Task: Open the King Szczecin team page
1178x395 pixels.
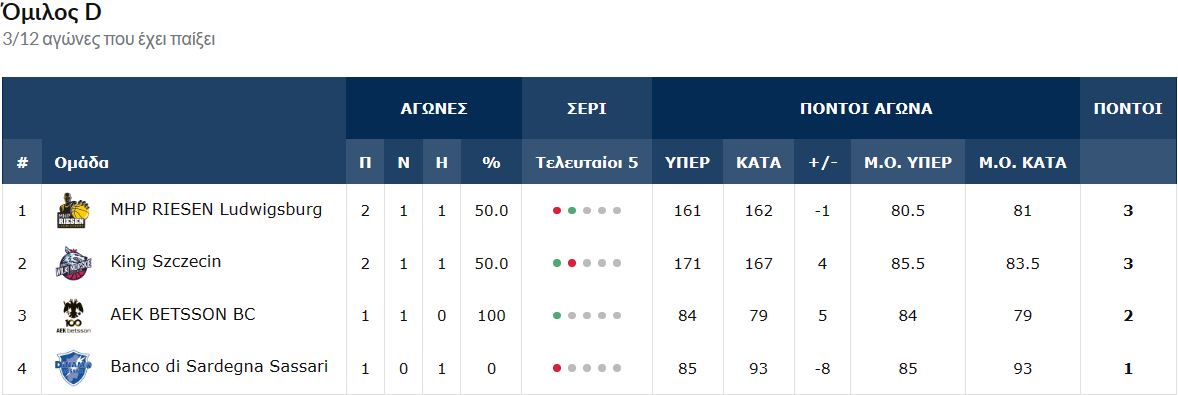Action: (x=165, y=262)
